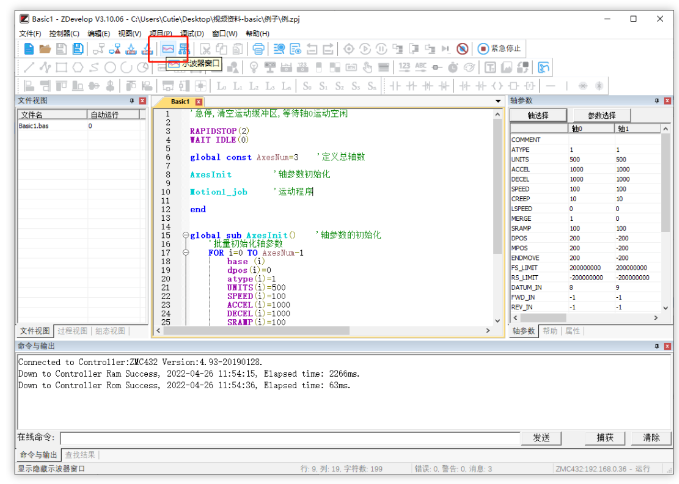Open the 帮助(H) menu
The image size is (679, 484).
tap(258, 33)
